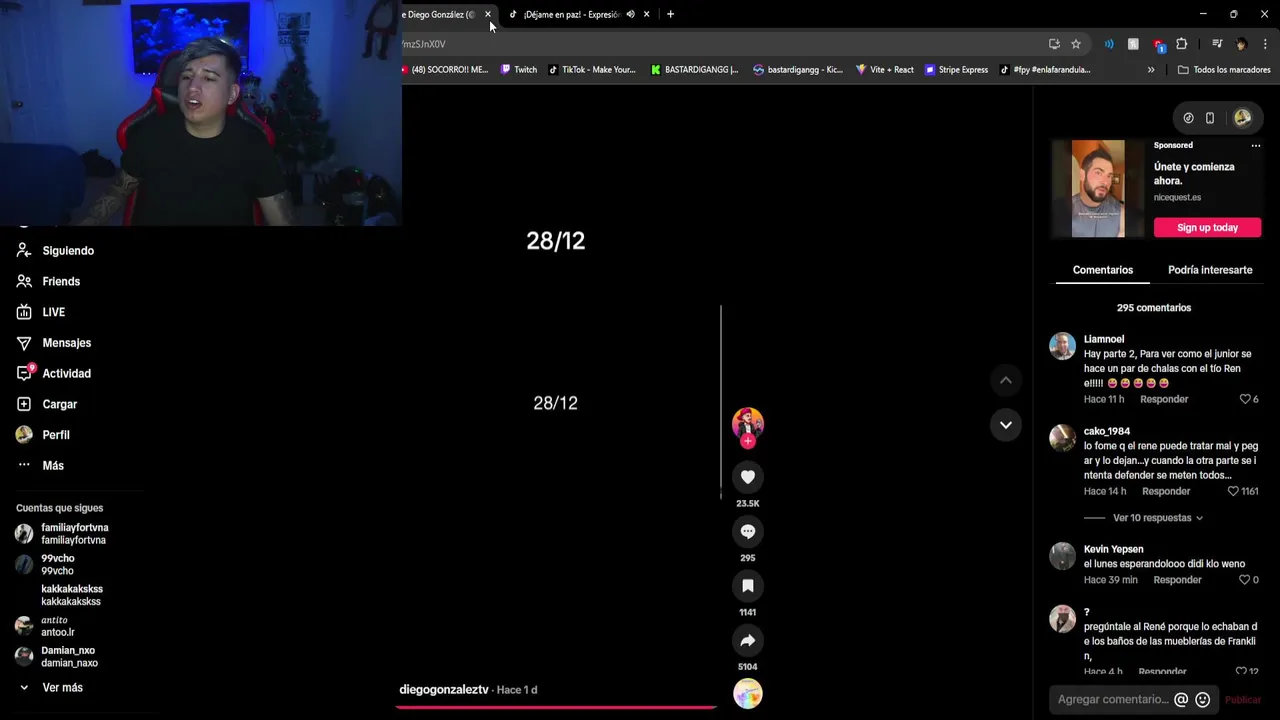Switch to 'Podría interesarte' tab
Screen dimensions: 1280x720
click(1210, 270)
